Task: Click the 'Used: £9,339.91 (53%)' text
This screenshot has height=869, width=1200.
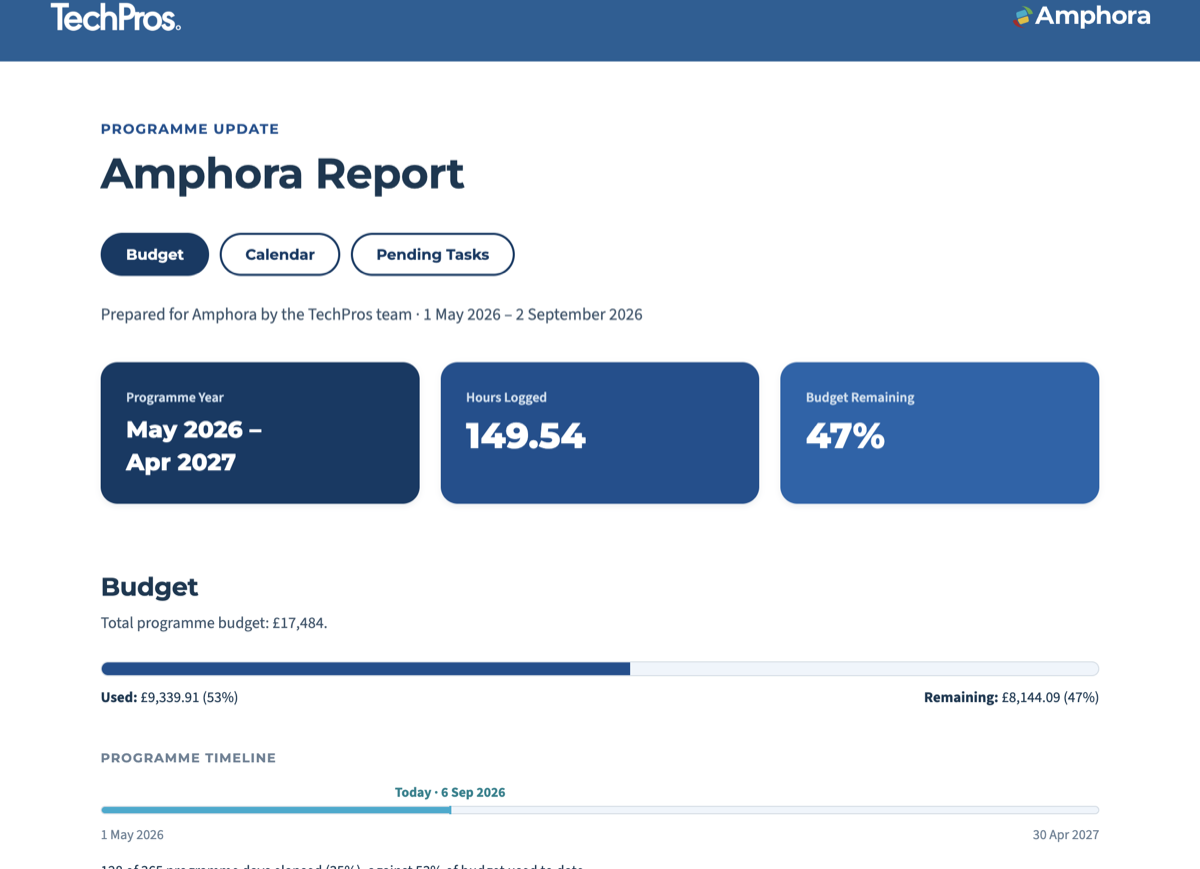Action: (x=169, y=697)
